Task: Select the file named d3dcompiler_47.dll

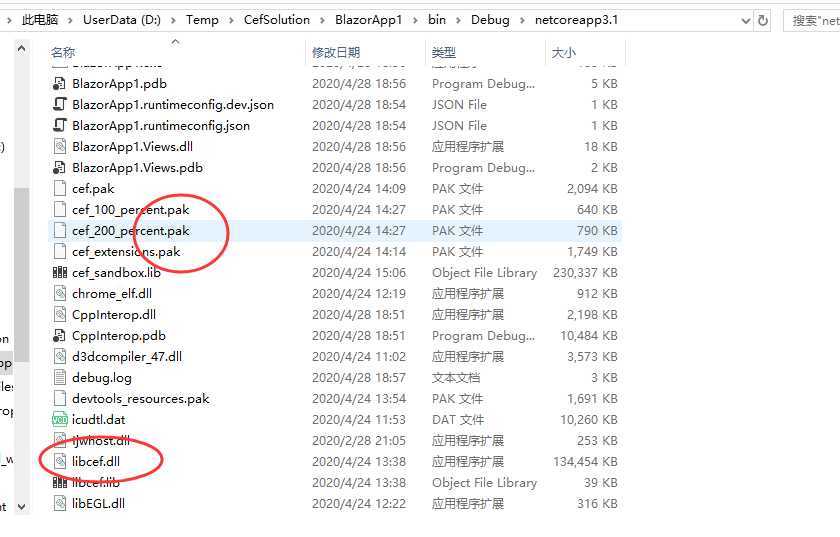Action: click(x=127, y=356)
